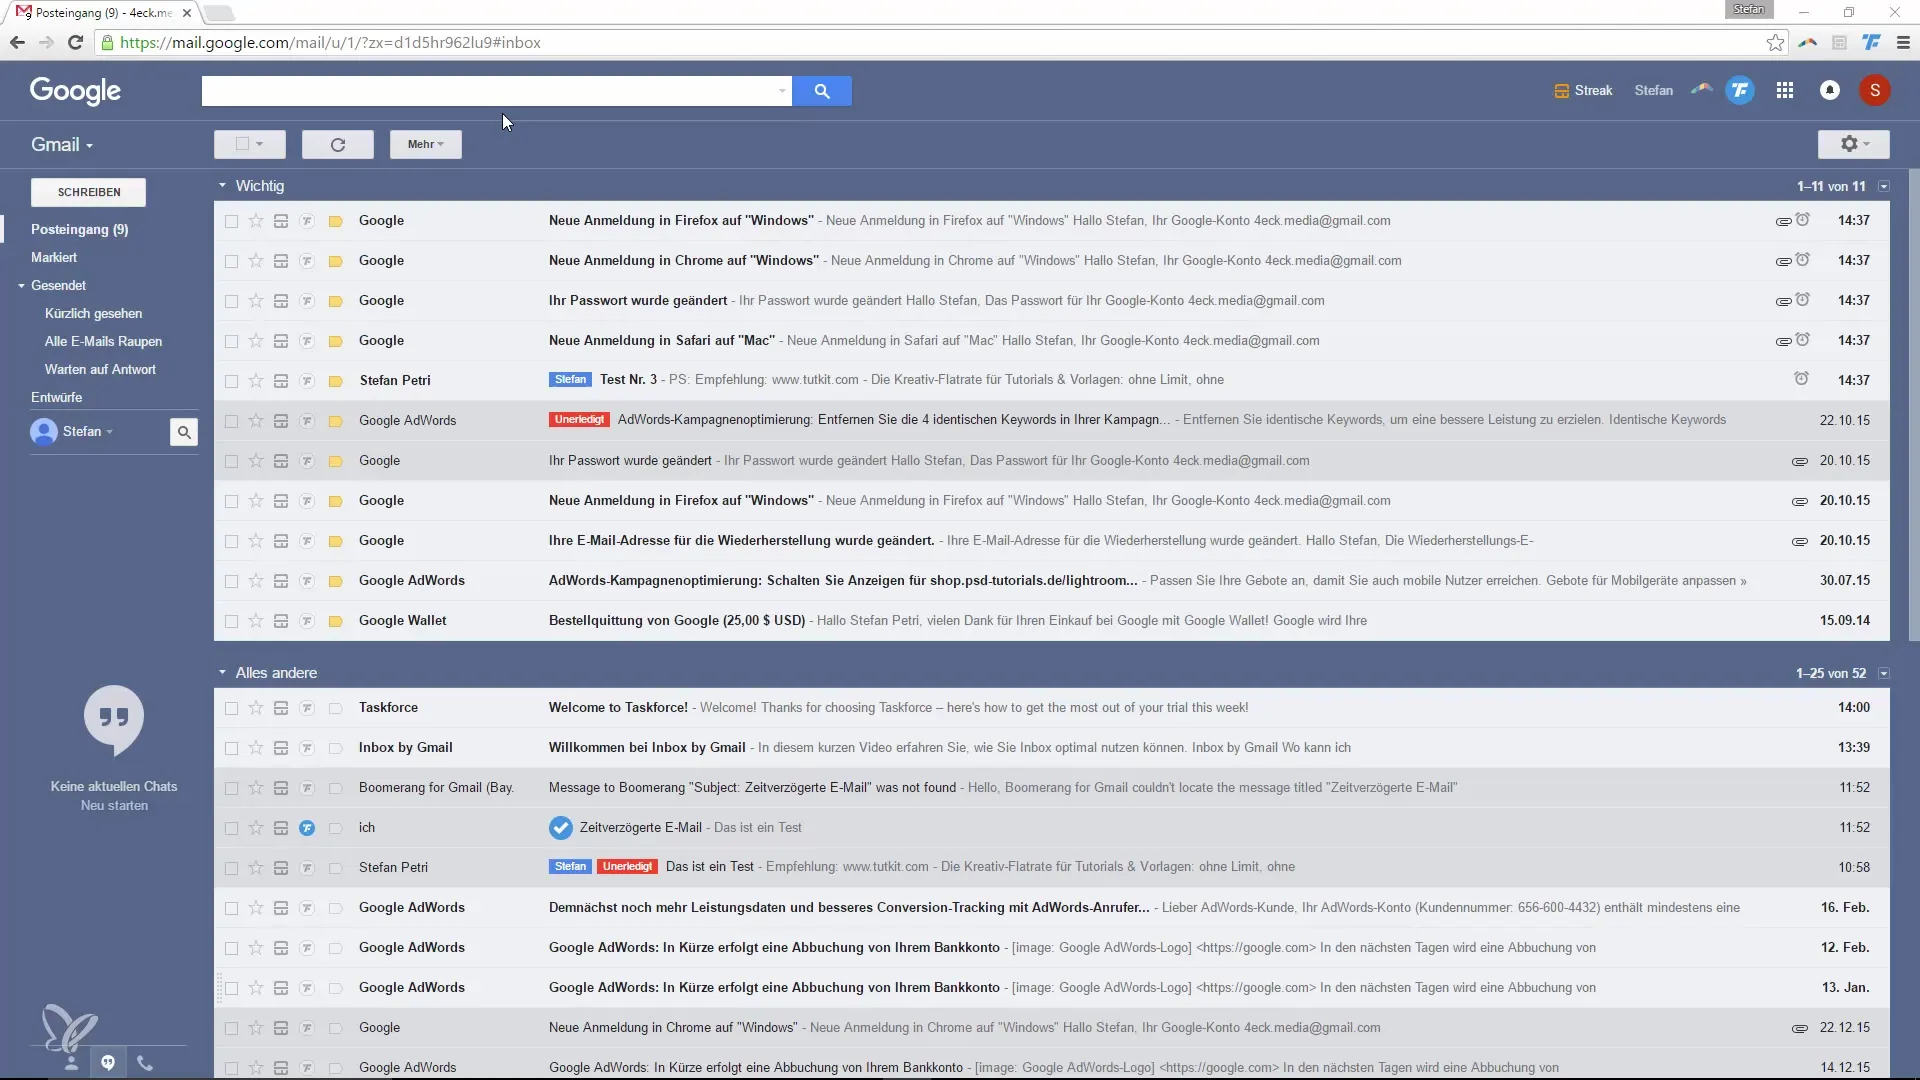Open the phone calls tab at bottom left

click(145, 1062)
